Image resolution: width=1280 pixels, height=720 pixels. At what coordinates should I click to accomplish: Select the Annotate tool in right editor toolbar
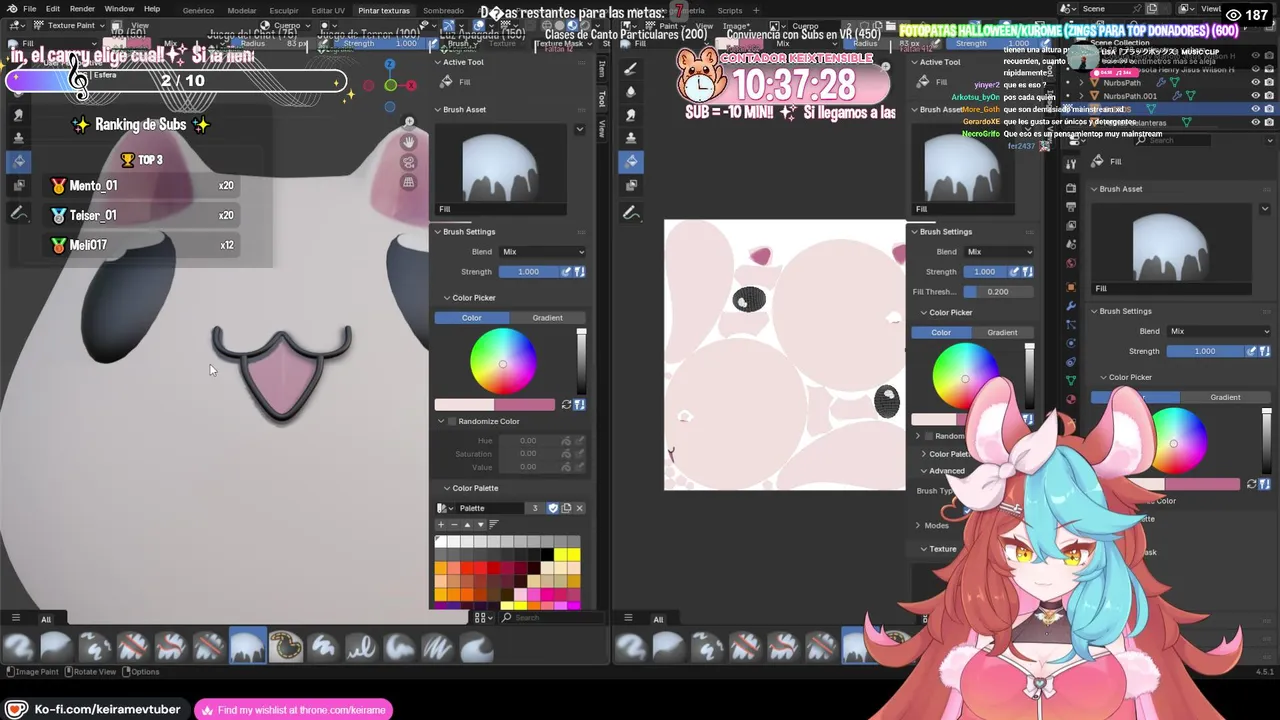(631, 212)
